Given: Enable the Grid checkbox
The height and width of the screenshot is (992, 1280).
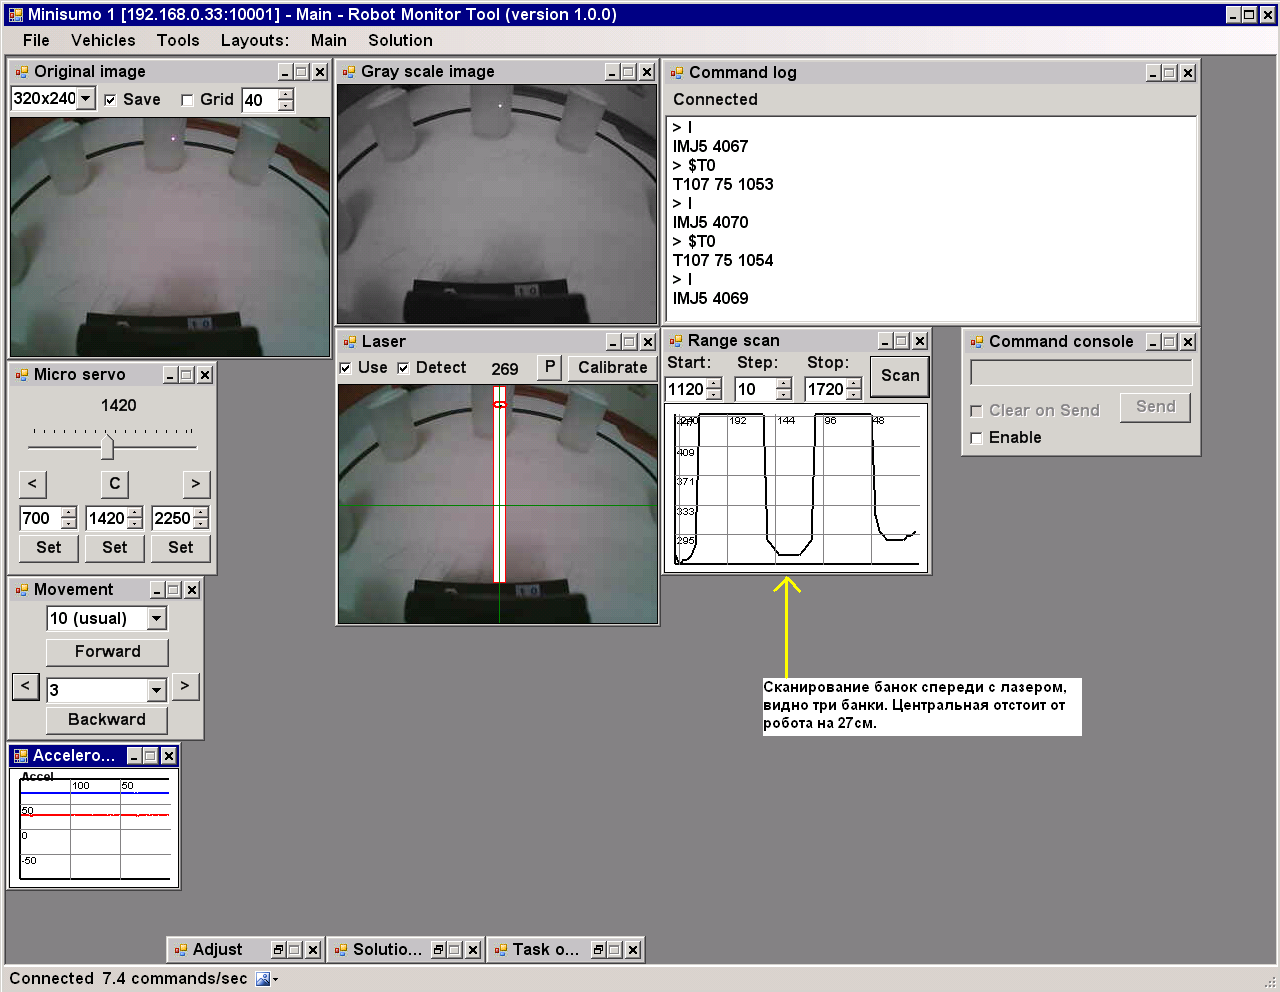Looking at the screenshot, I should click(x=187, y=100).
